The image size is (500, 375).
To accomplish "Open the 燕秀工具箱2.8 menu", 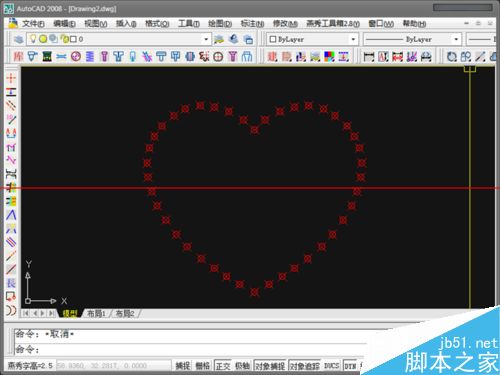I will [x=333, y=24].
